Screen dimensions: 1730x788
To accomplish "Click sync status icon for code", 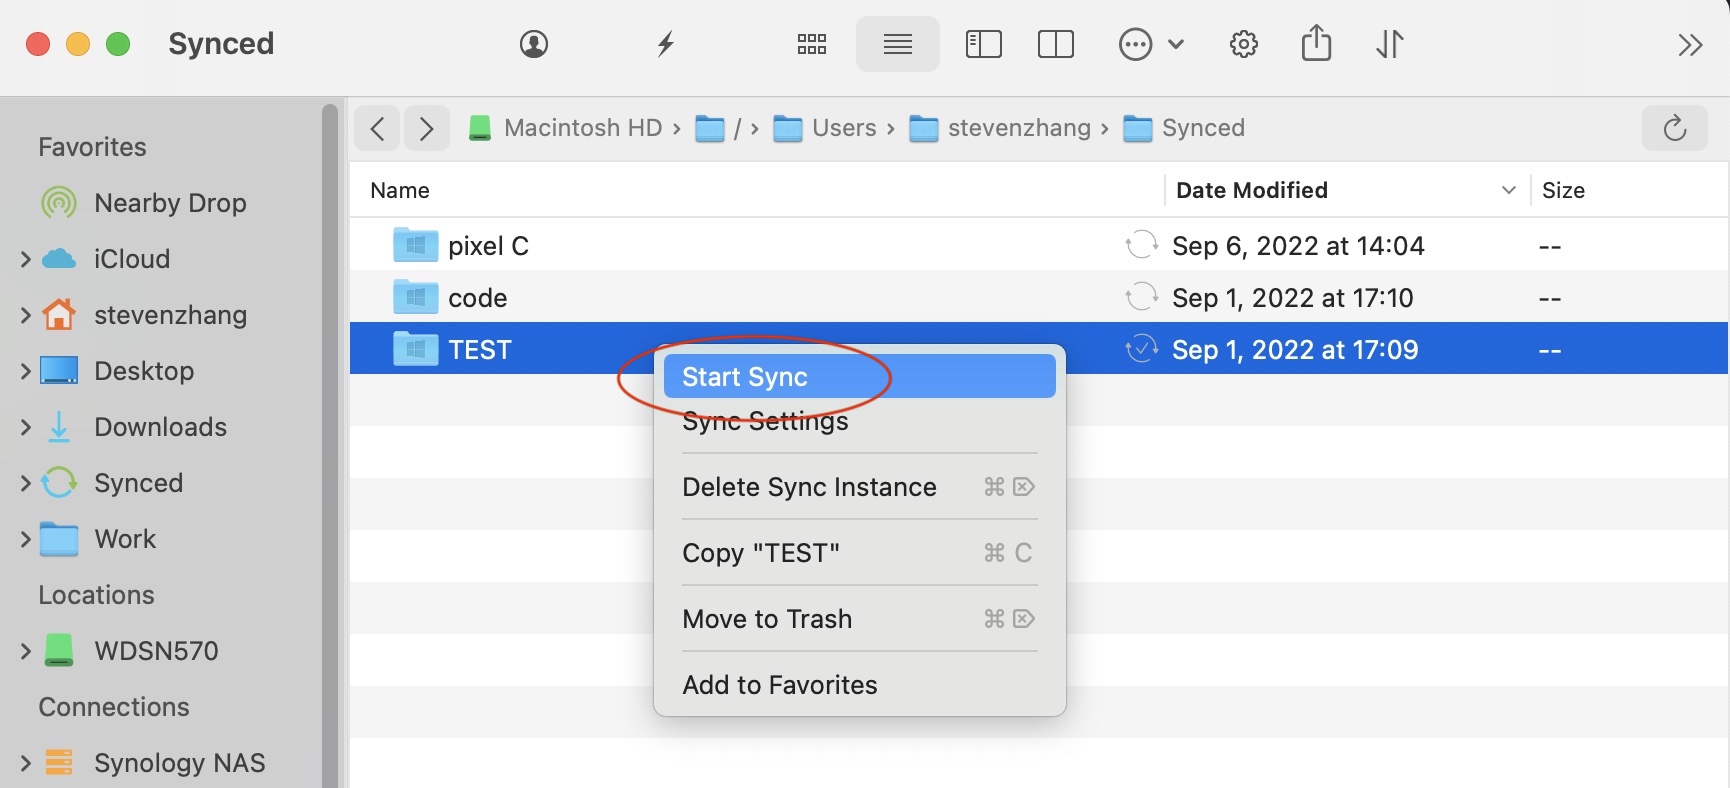I will tap(1141, 297).
